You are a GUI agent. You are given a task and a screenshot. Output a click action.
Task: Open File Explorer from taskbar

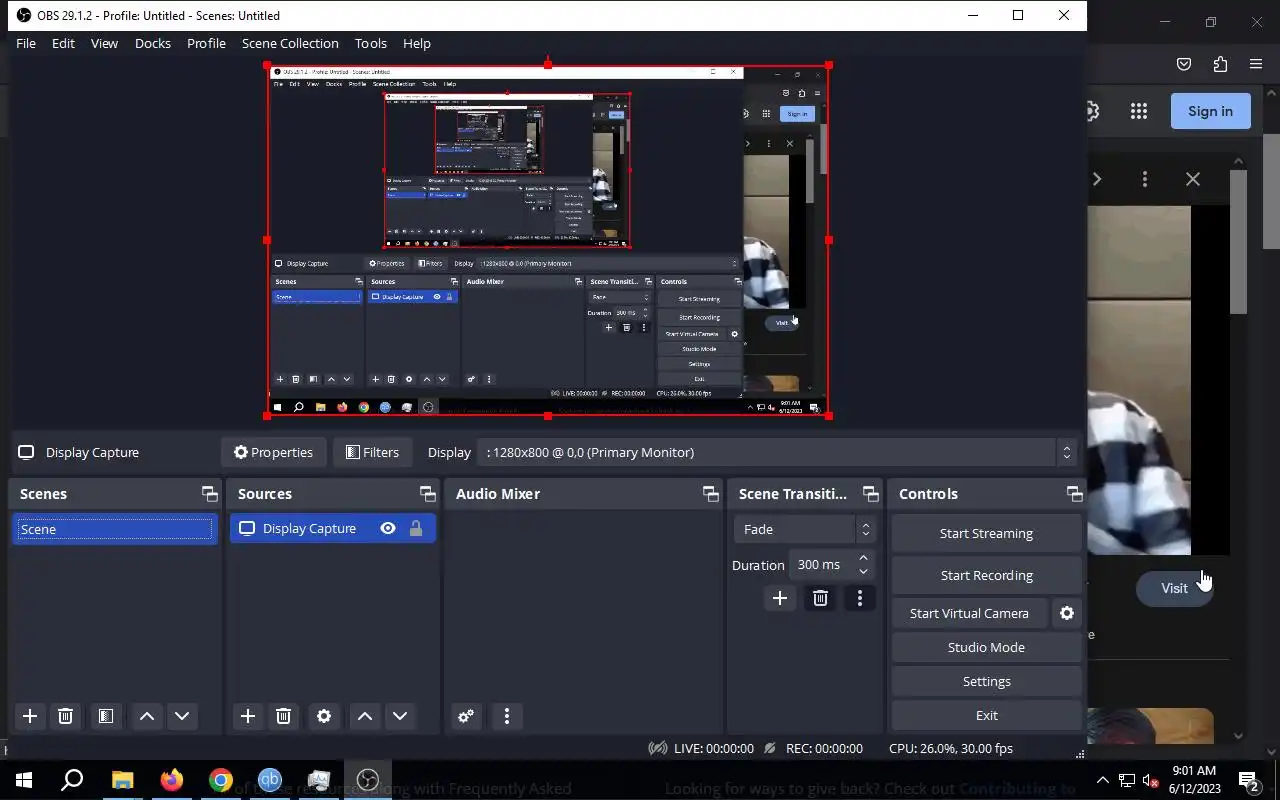122,780
